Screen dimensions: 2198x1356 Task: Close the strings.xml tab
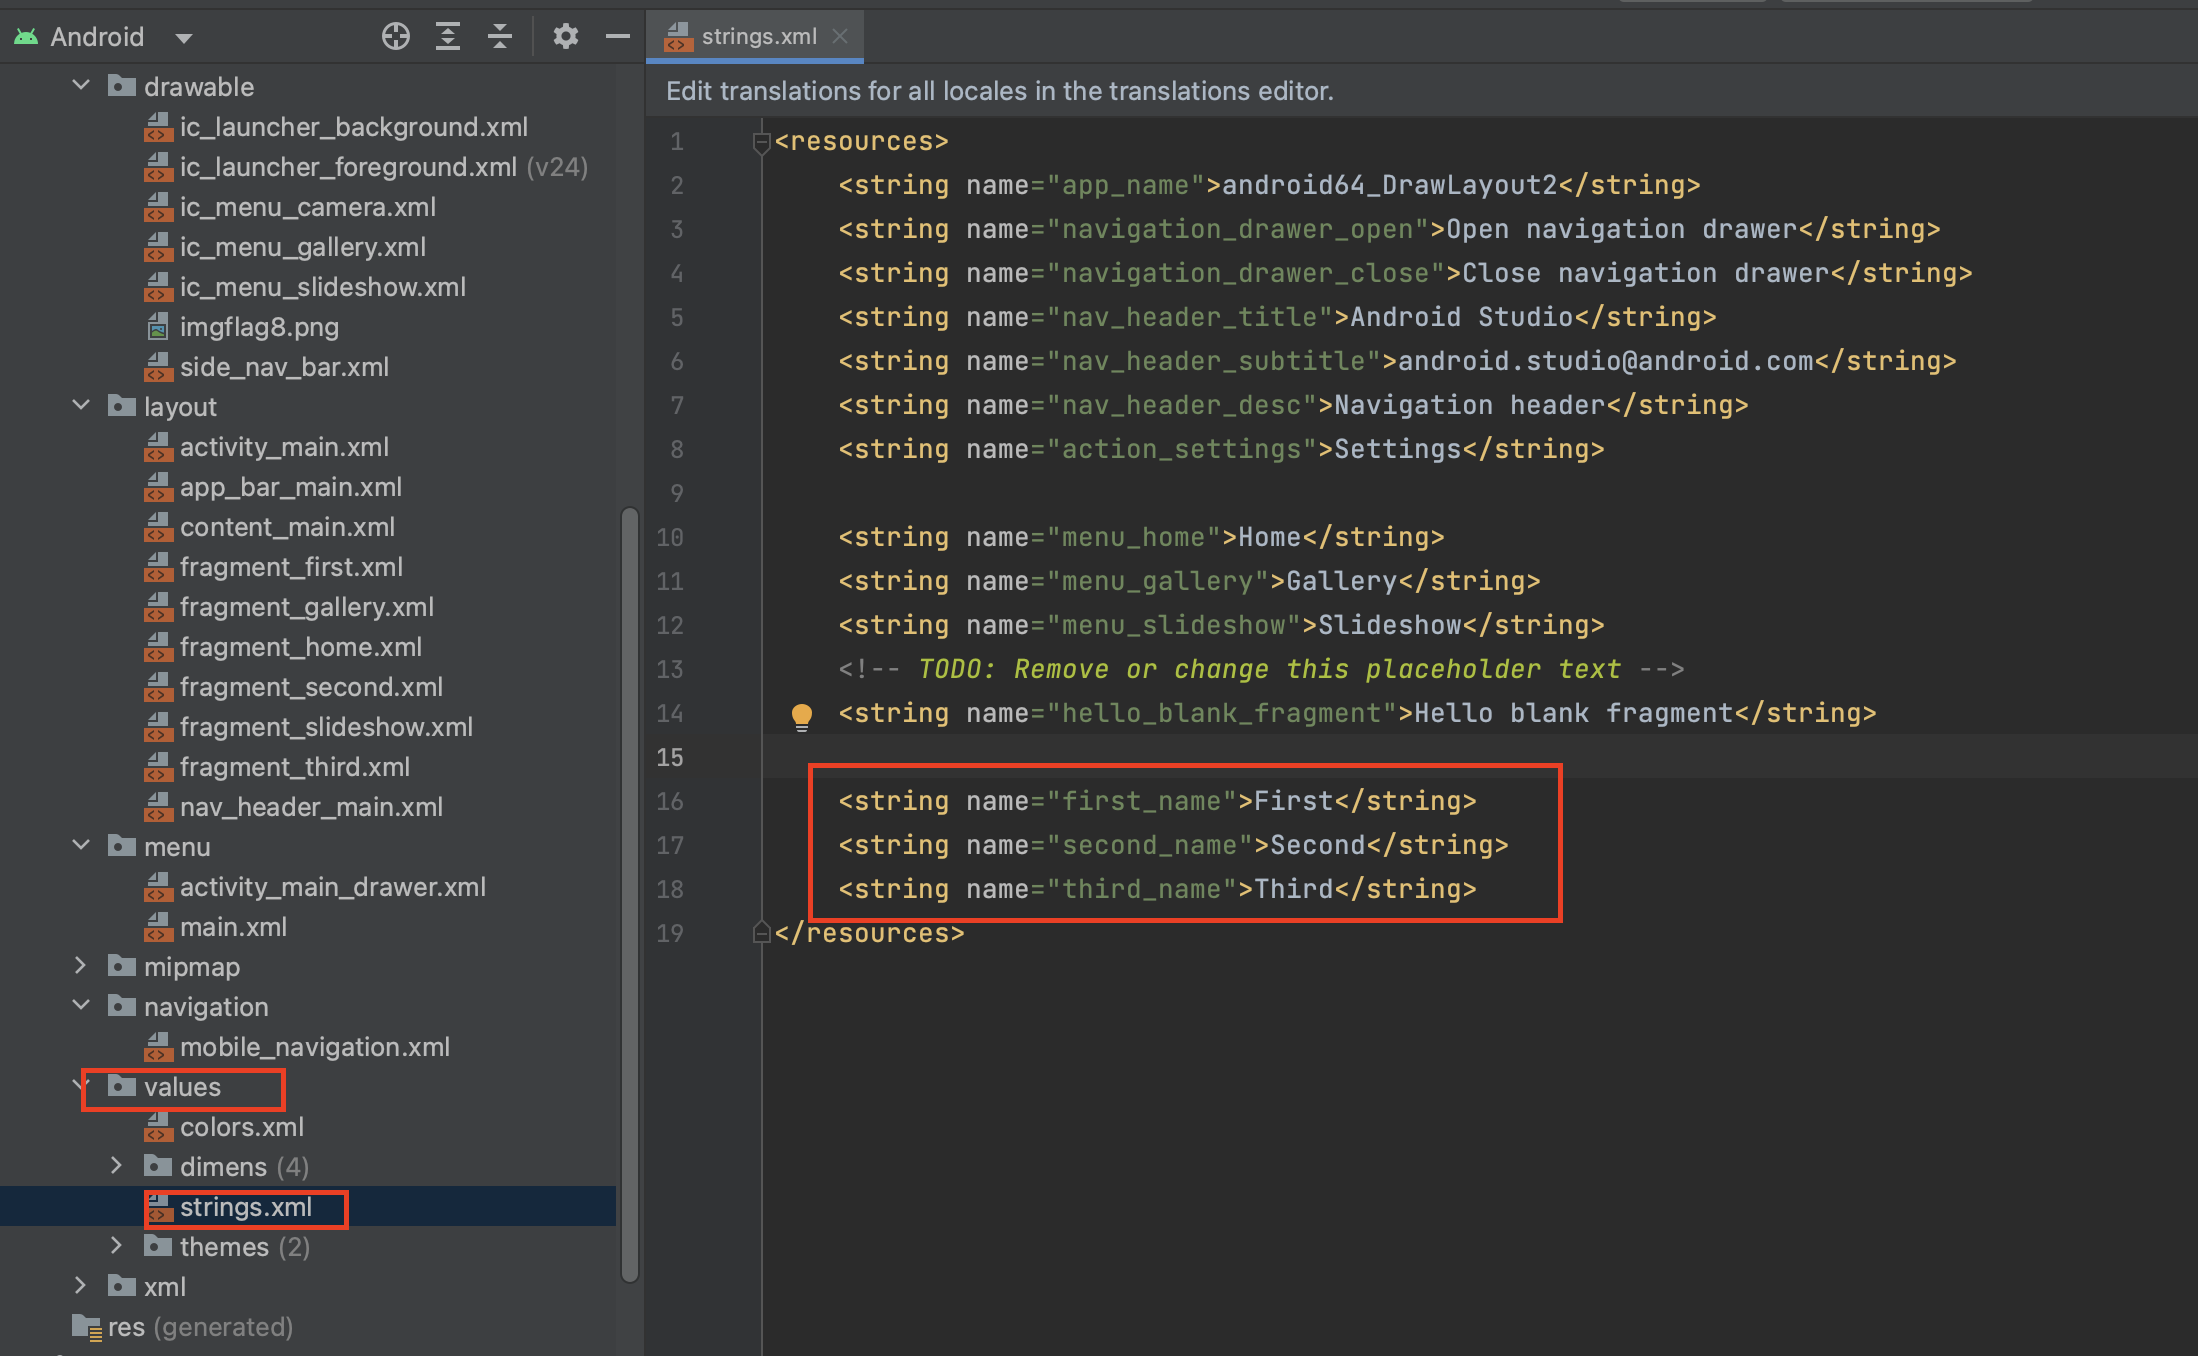coord(840,37)
